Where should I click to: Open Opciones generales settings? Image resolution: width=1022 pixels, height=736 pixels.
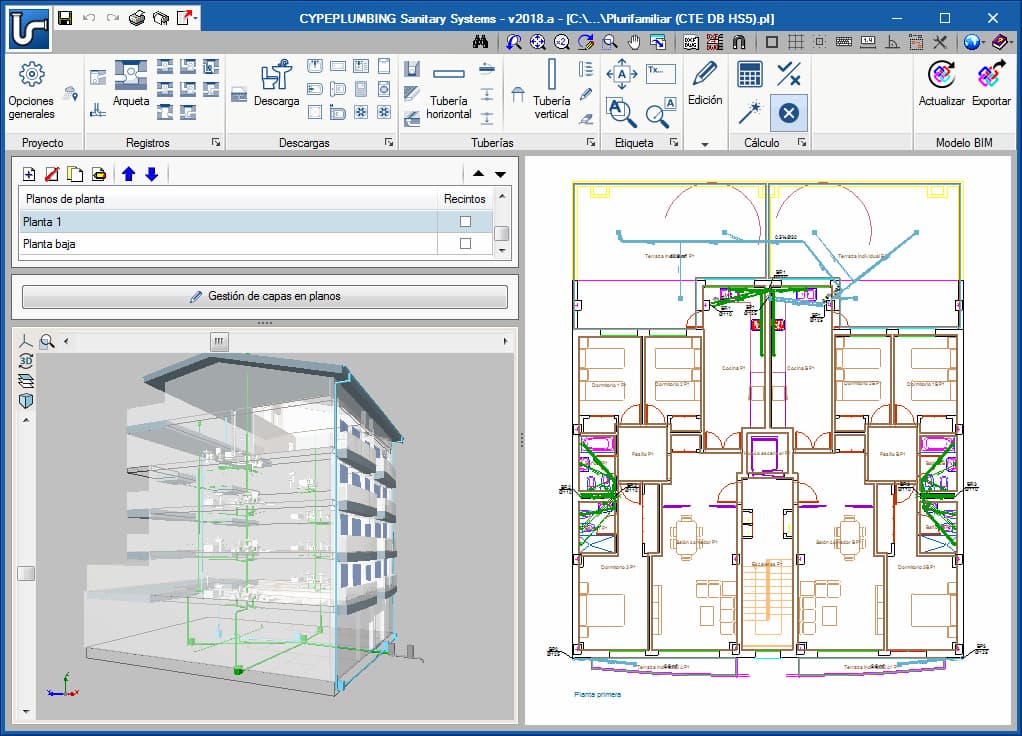coord(31,90)
